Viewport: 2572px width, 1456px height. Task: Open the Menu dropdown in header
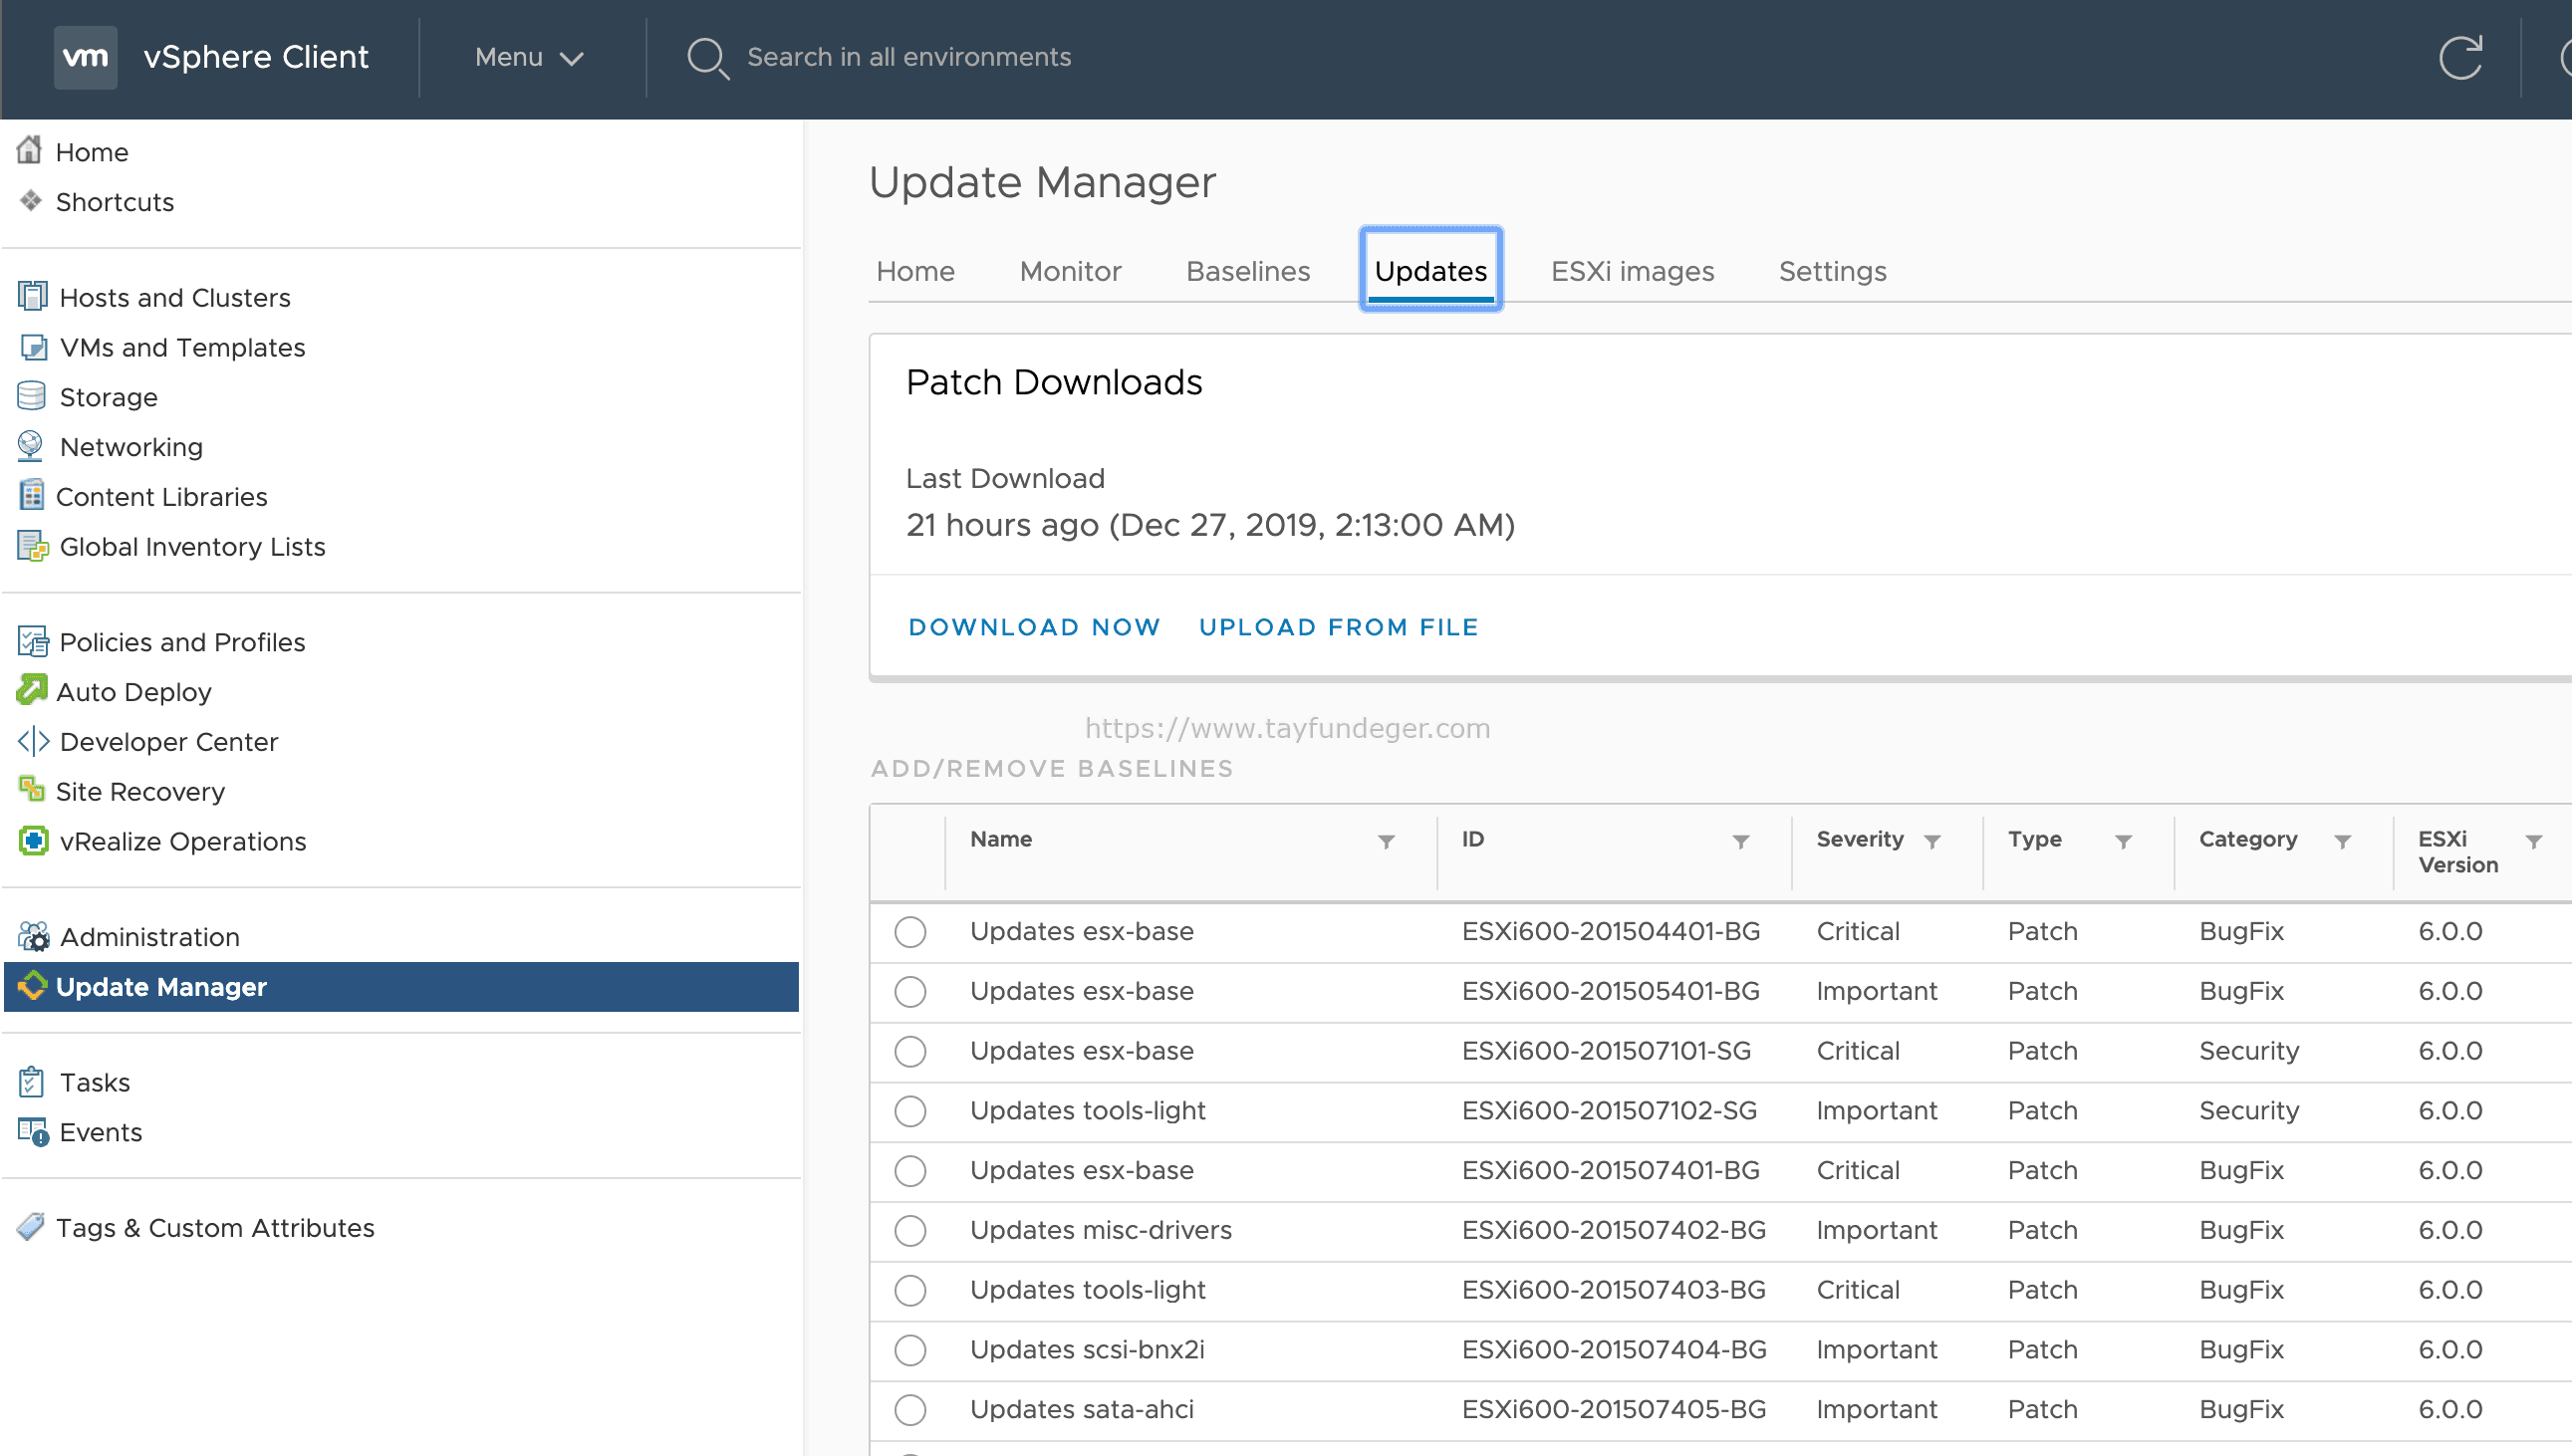(x=529, y=57)
